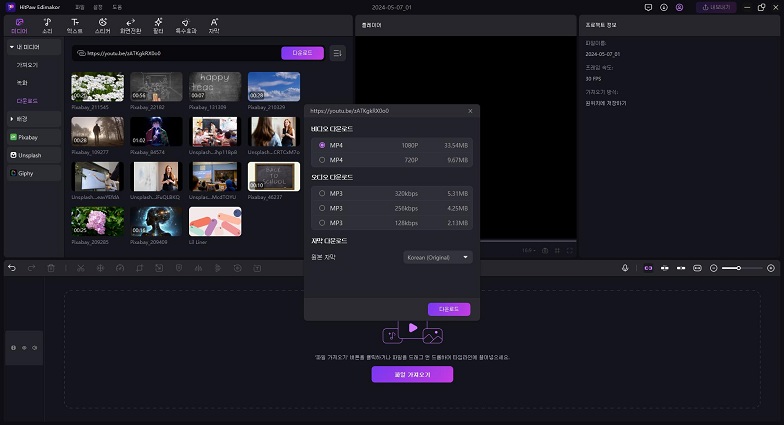Image resolution: width=784 pixels, height=425 pixels.
Task: Select 다운로드 item in left sidebar
Action: pyautogui.click(x=28, y=101)
